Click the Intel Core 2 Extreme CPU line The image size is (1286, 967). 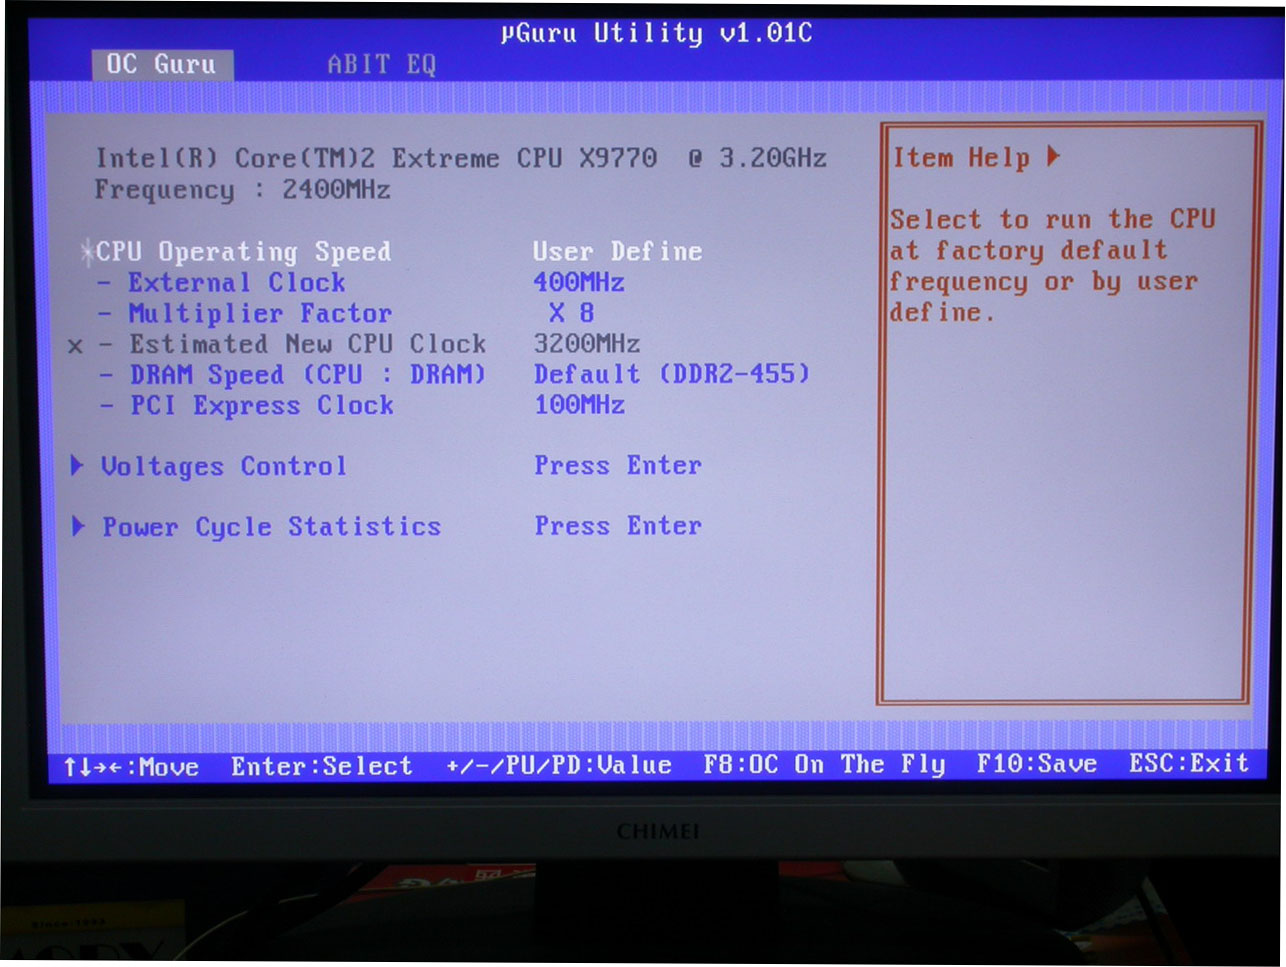coord(461,158)
